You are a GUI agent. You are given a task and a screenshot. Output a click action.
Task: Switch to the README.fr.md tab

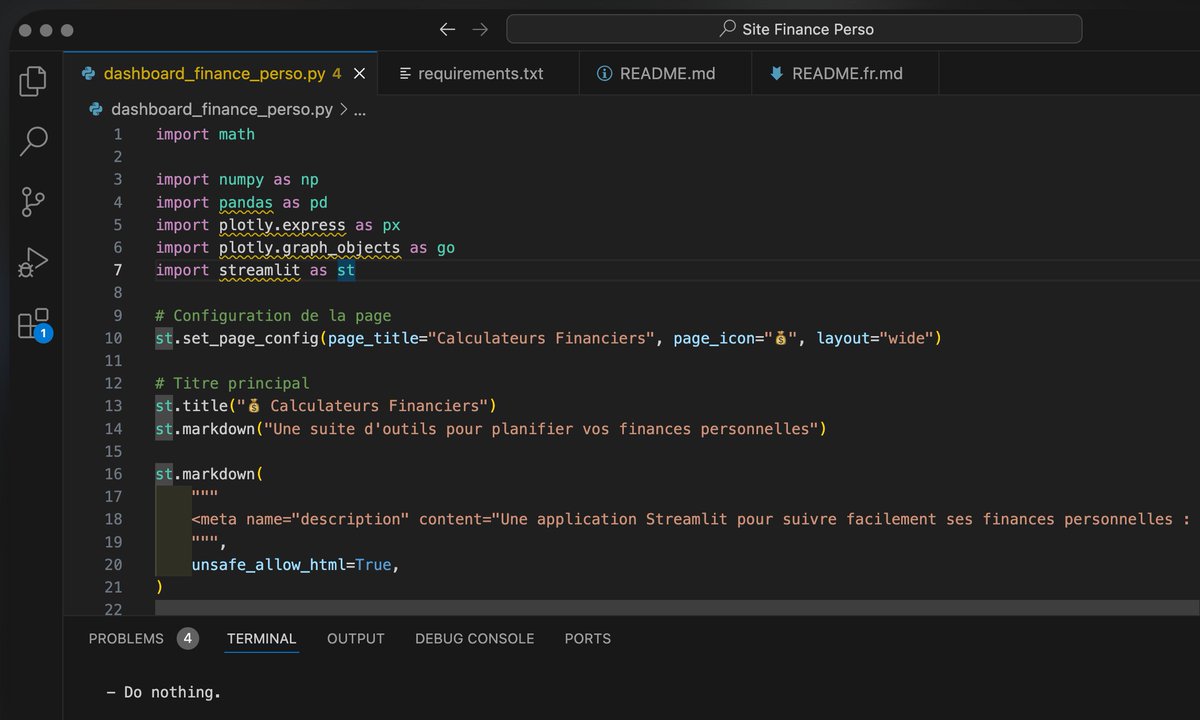[845, 73]
